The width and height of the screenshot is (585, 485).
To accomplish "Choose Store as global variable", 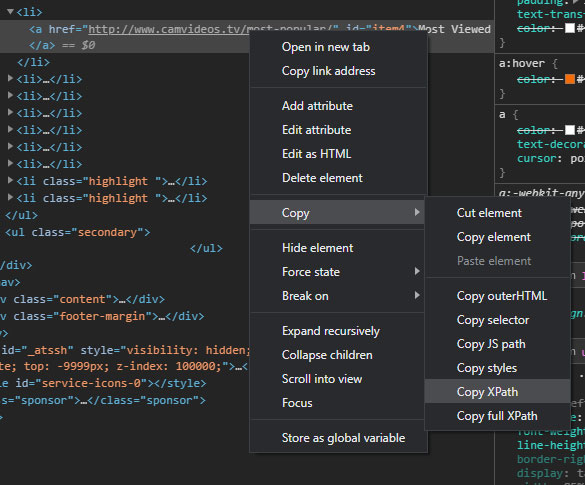I will 338,438.
